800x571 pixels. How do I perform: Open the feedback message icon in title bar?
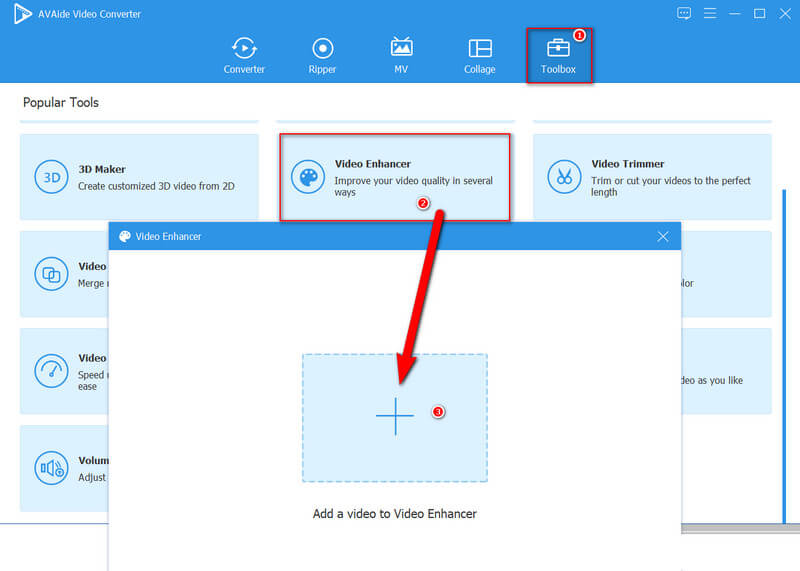pyautogui.click(x=684, y=13)
